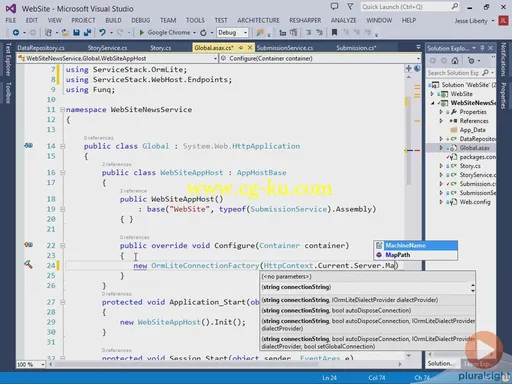
Task: Open the RESHARPER menu
Action: point(305,21)
